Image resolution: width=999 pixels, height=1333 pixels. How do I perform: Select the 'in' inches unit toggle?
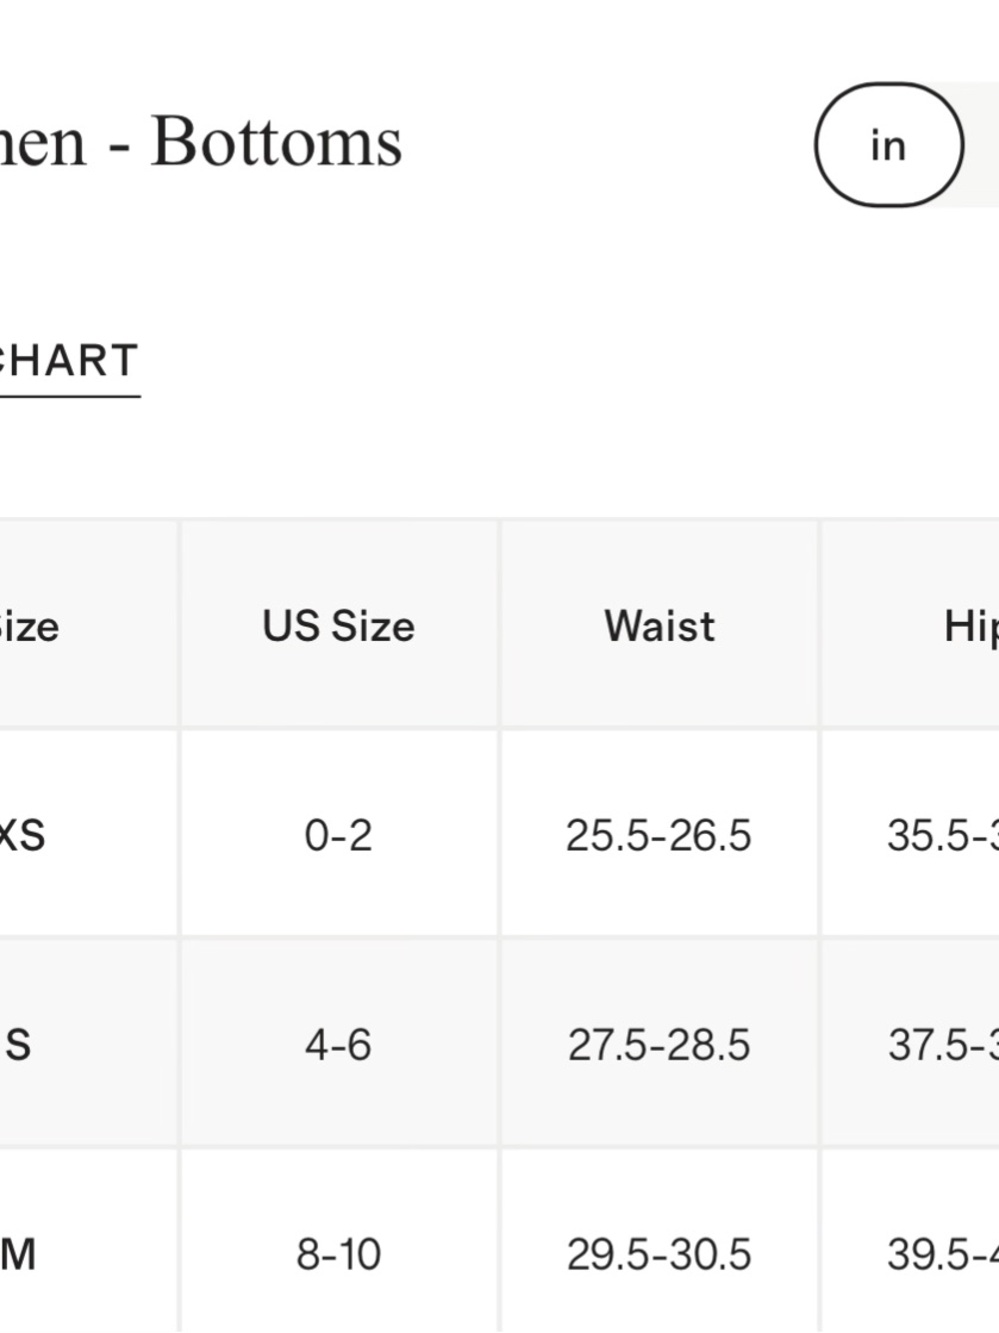point(889,145)
